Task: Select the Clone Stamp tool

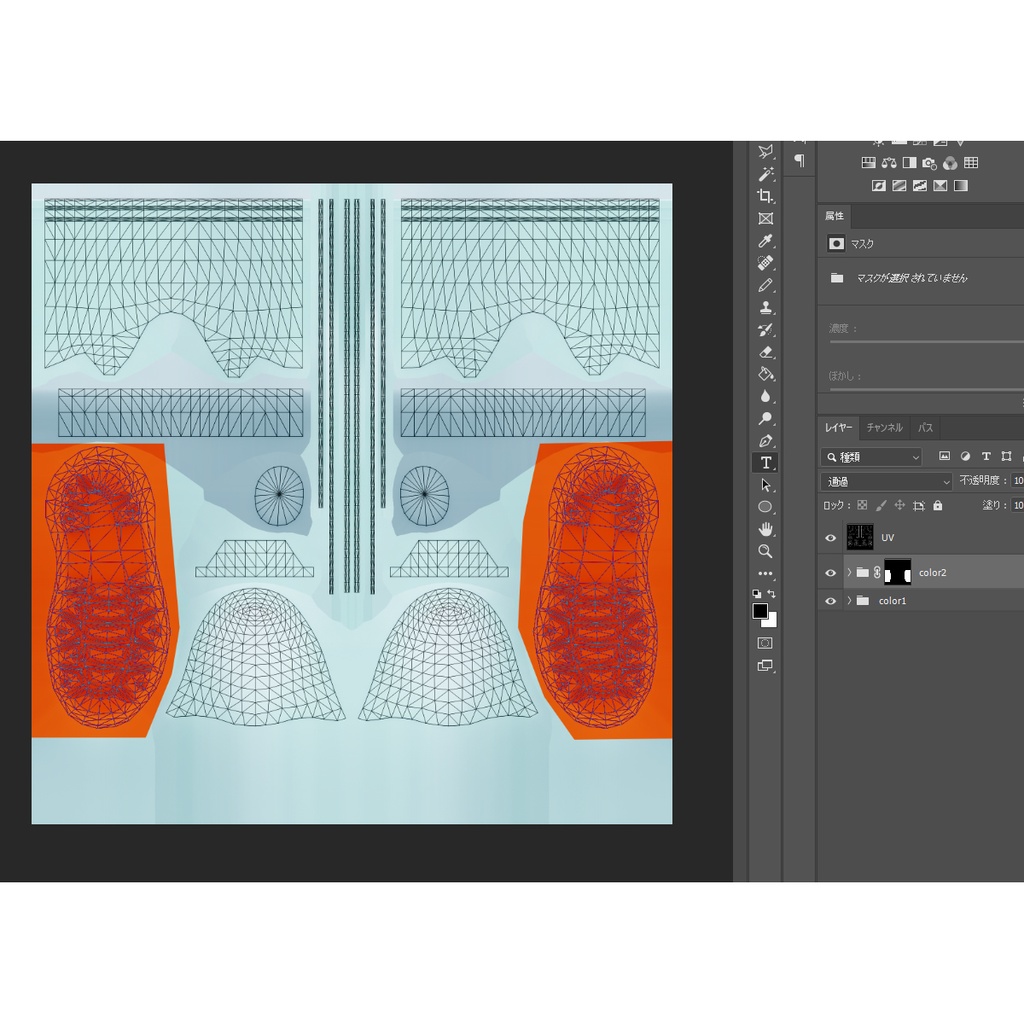Action: pos(765,308)
